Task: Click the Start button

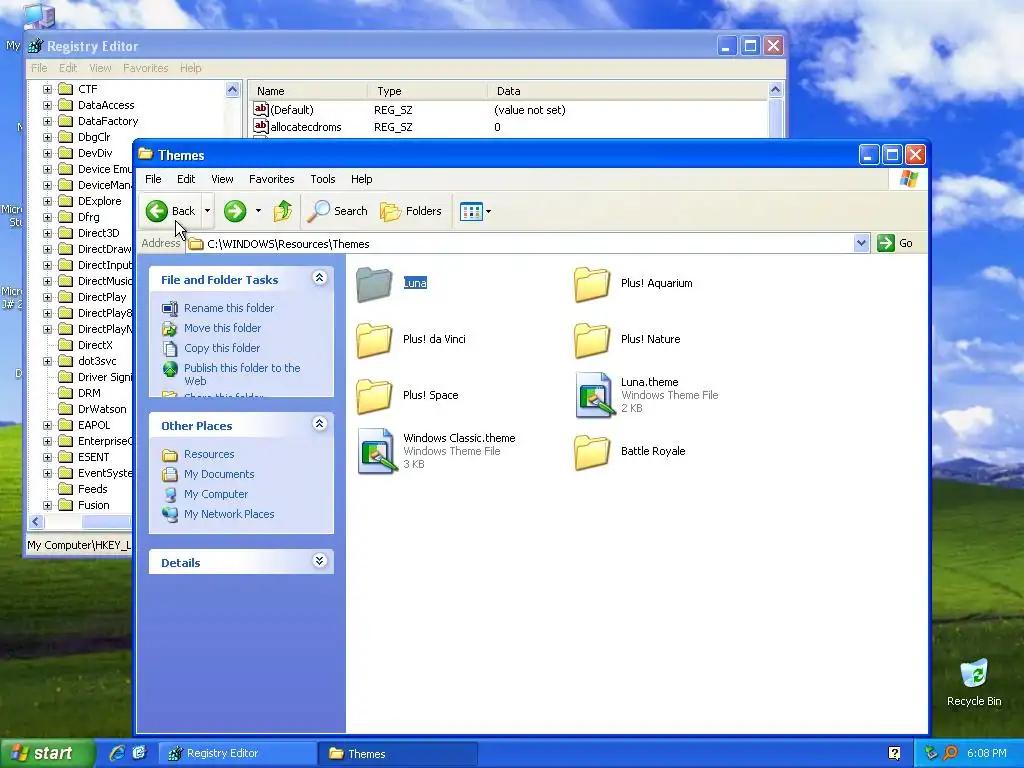Action: (x=46, y=753)
